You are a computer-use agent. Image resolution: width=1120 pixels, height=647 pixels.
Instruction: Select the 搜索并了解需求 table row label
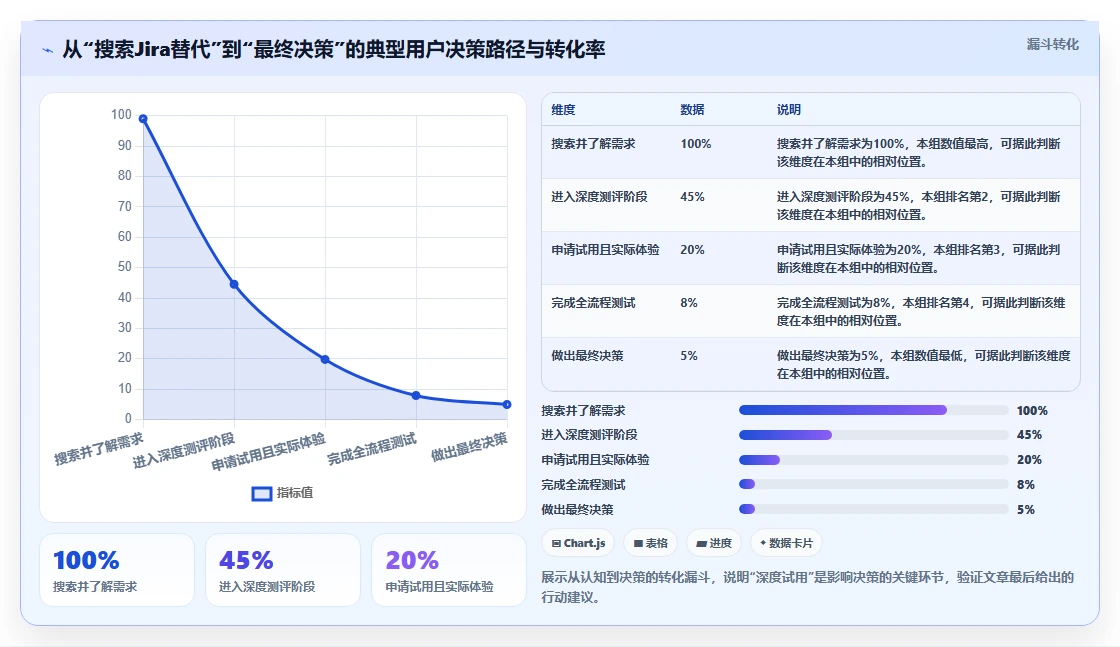click(x=593, y=144)
